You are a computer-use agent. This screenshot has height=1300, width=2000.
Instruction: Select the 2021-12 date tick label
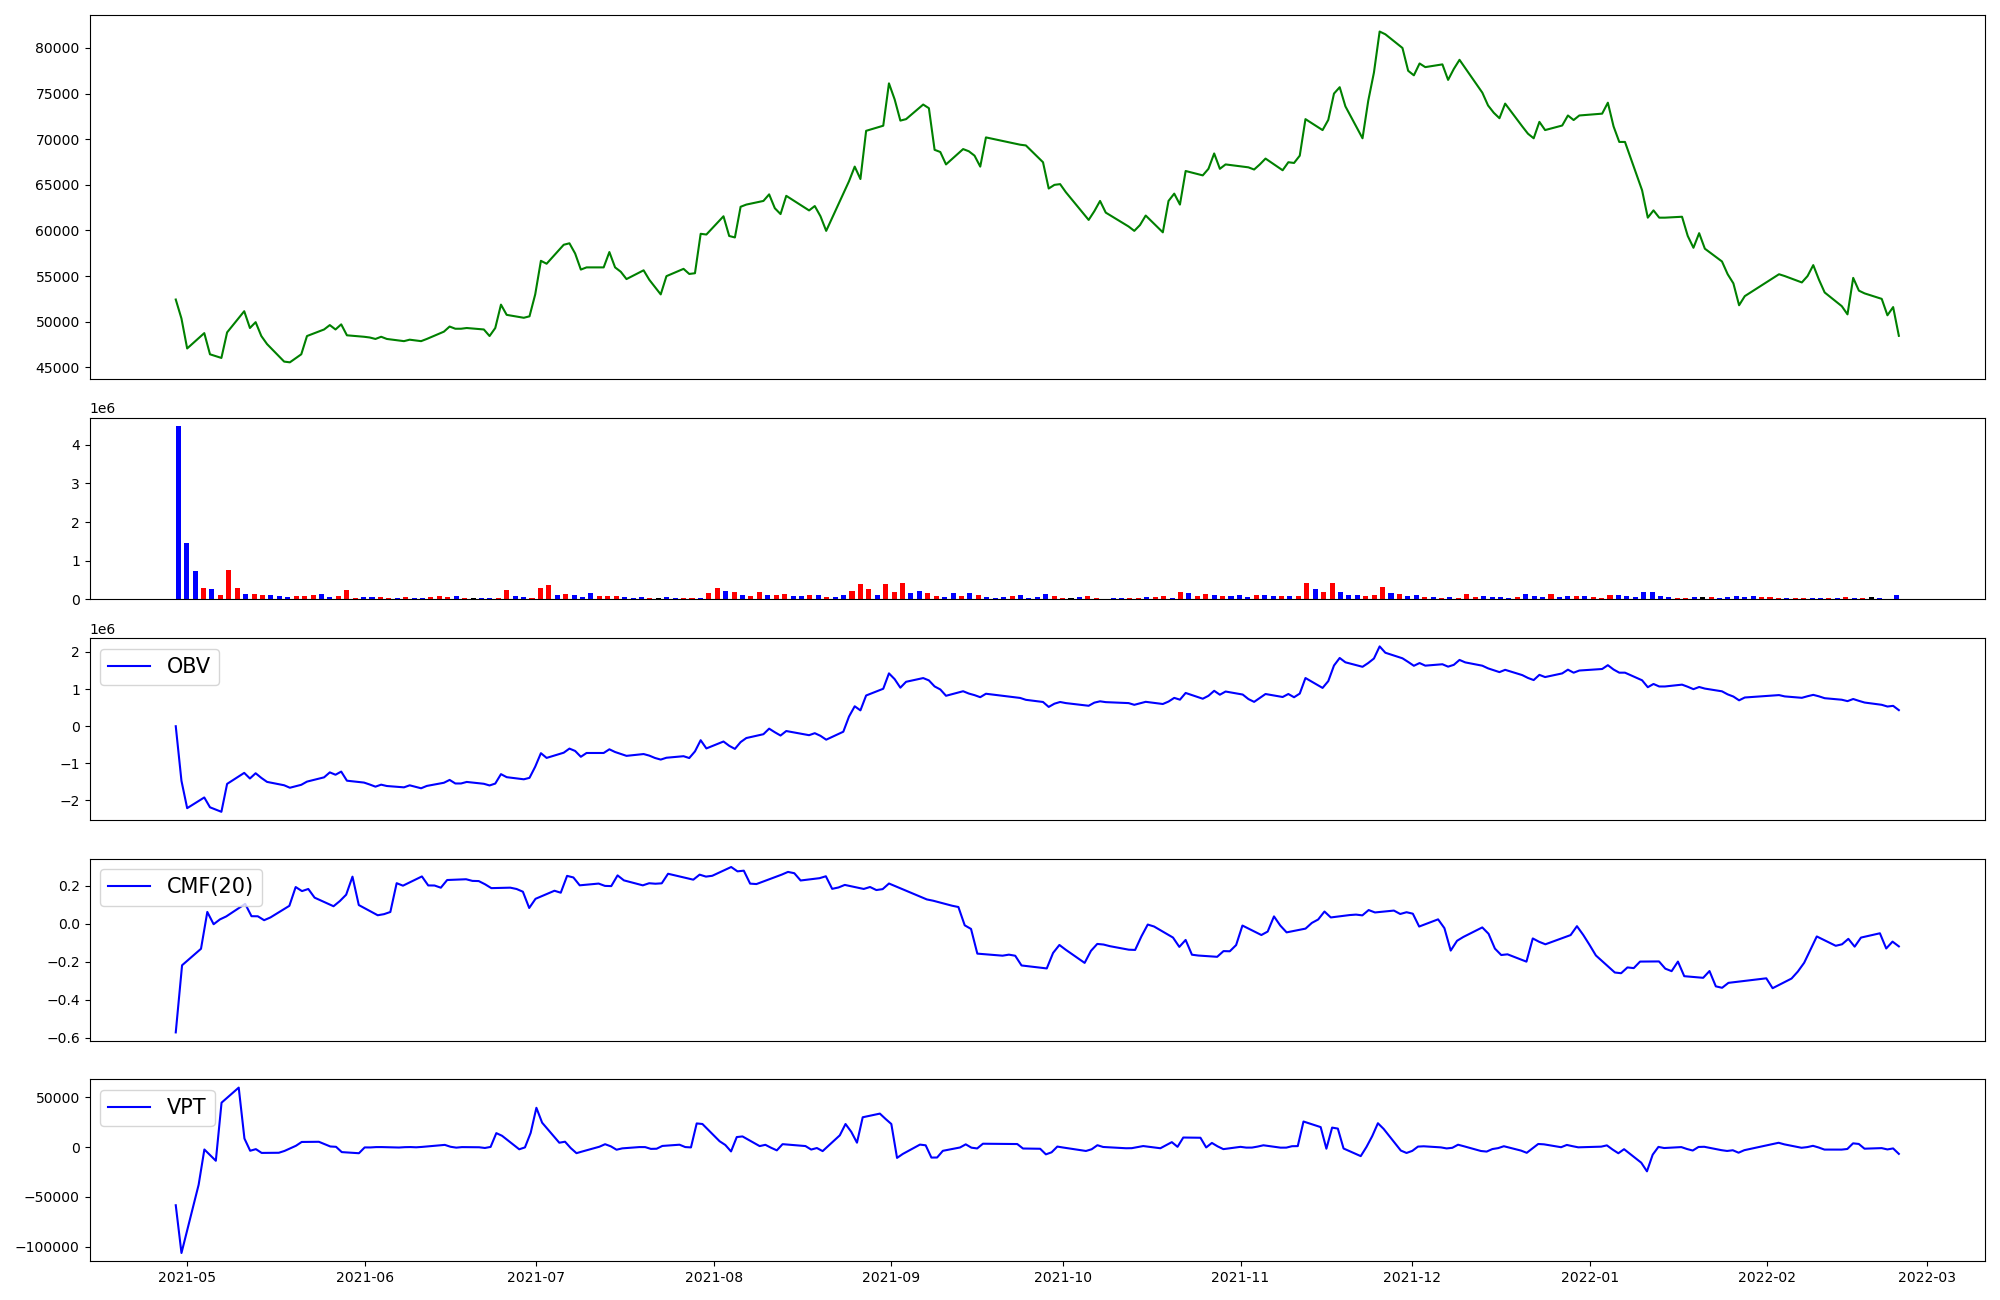pos(1412,1277)
